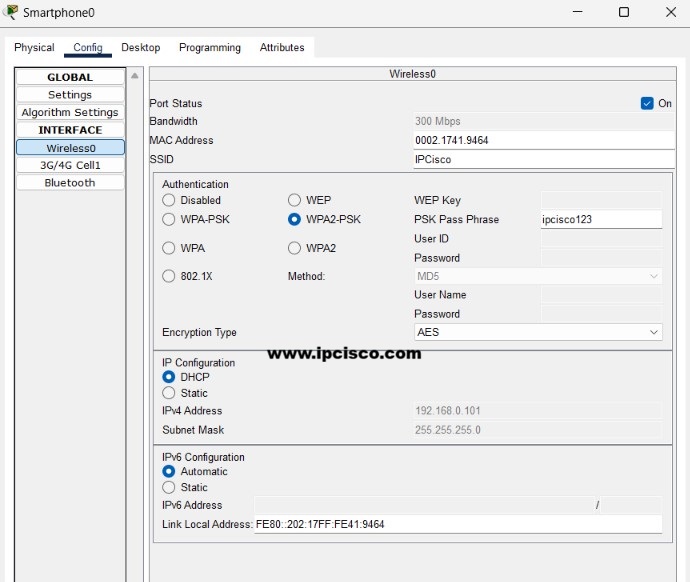Click the IPv6 Address field
The image size is (690, 582).
pos(424,505)
